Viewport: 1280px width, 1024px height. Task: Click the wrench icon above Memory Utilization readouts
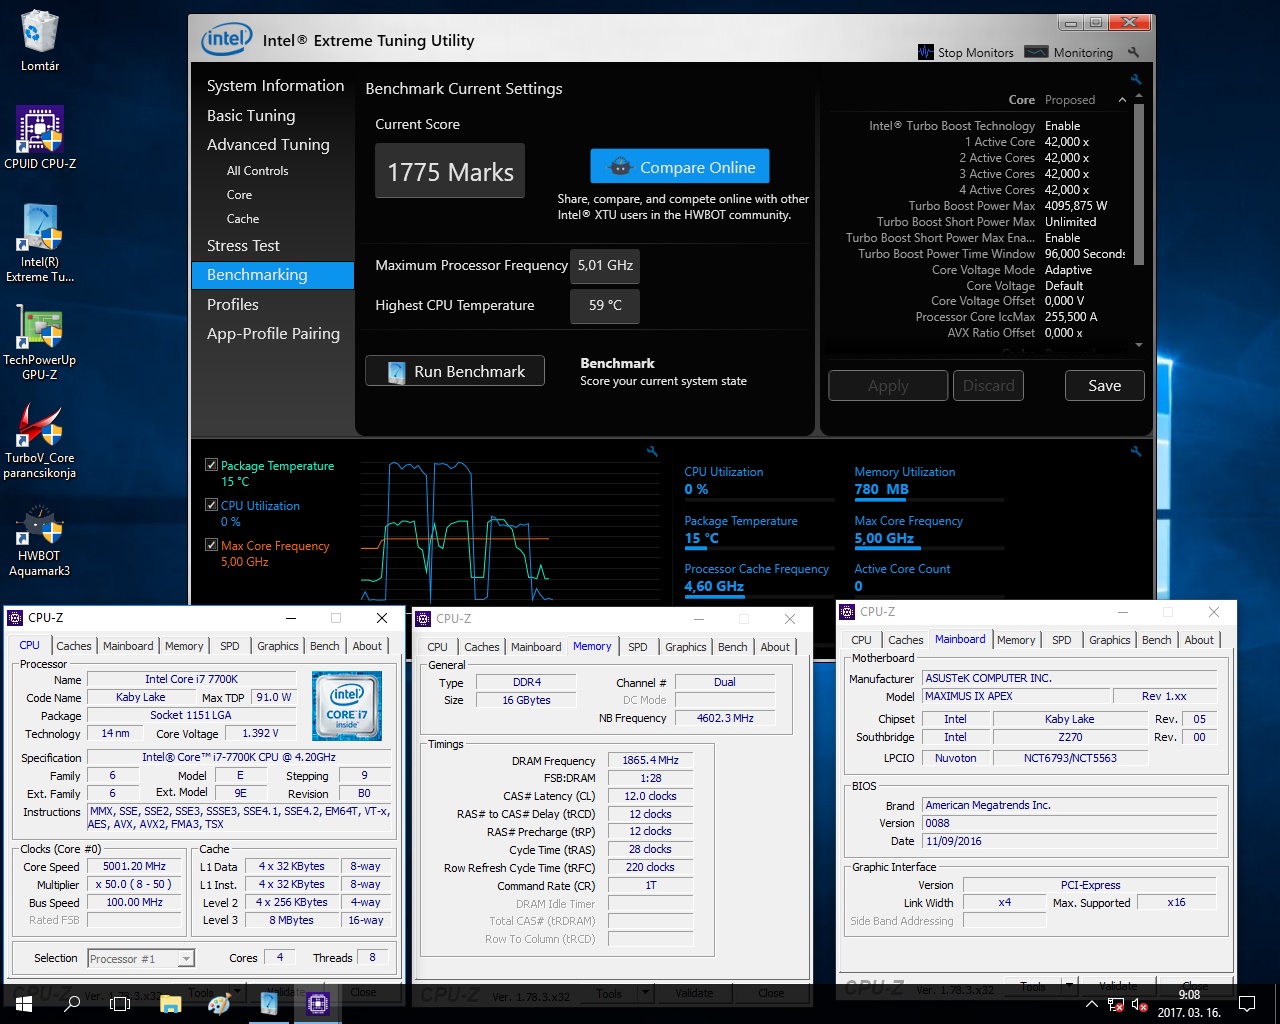tap(1136, 451)
